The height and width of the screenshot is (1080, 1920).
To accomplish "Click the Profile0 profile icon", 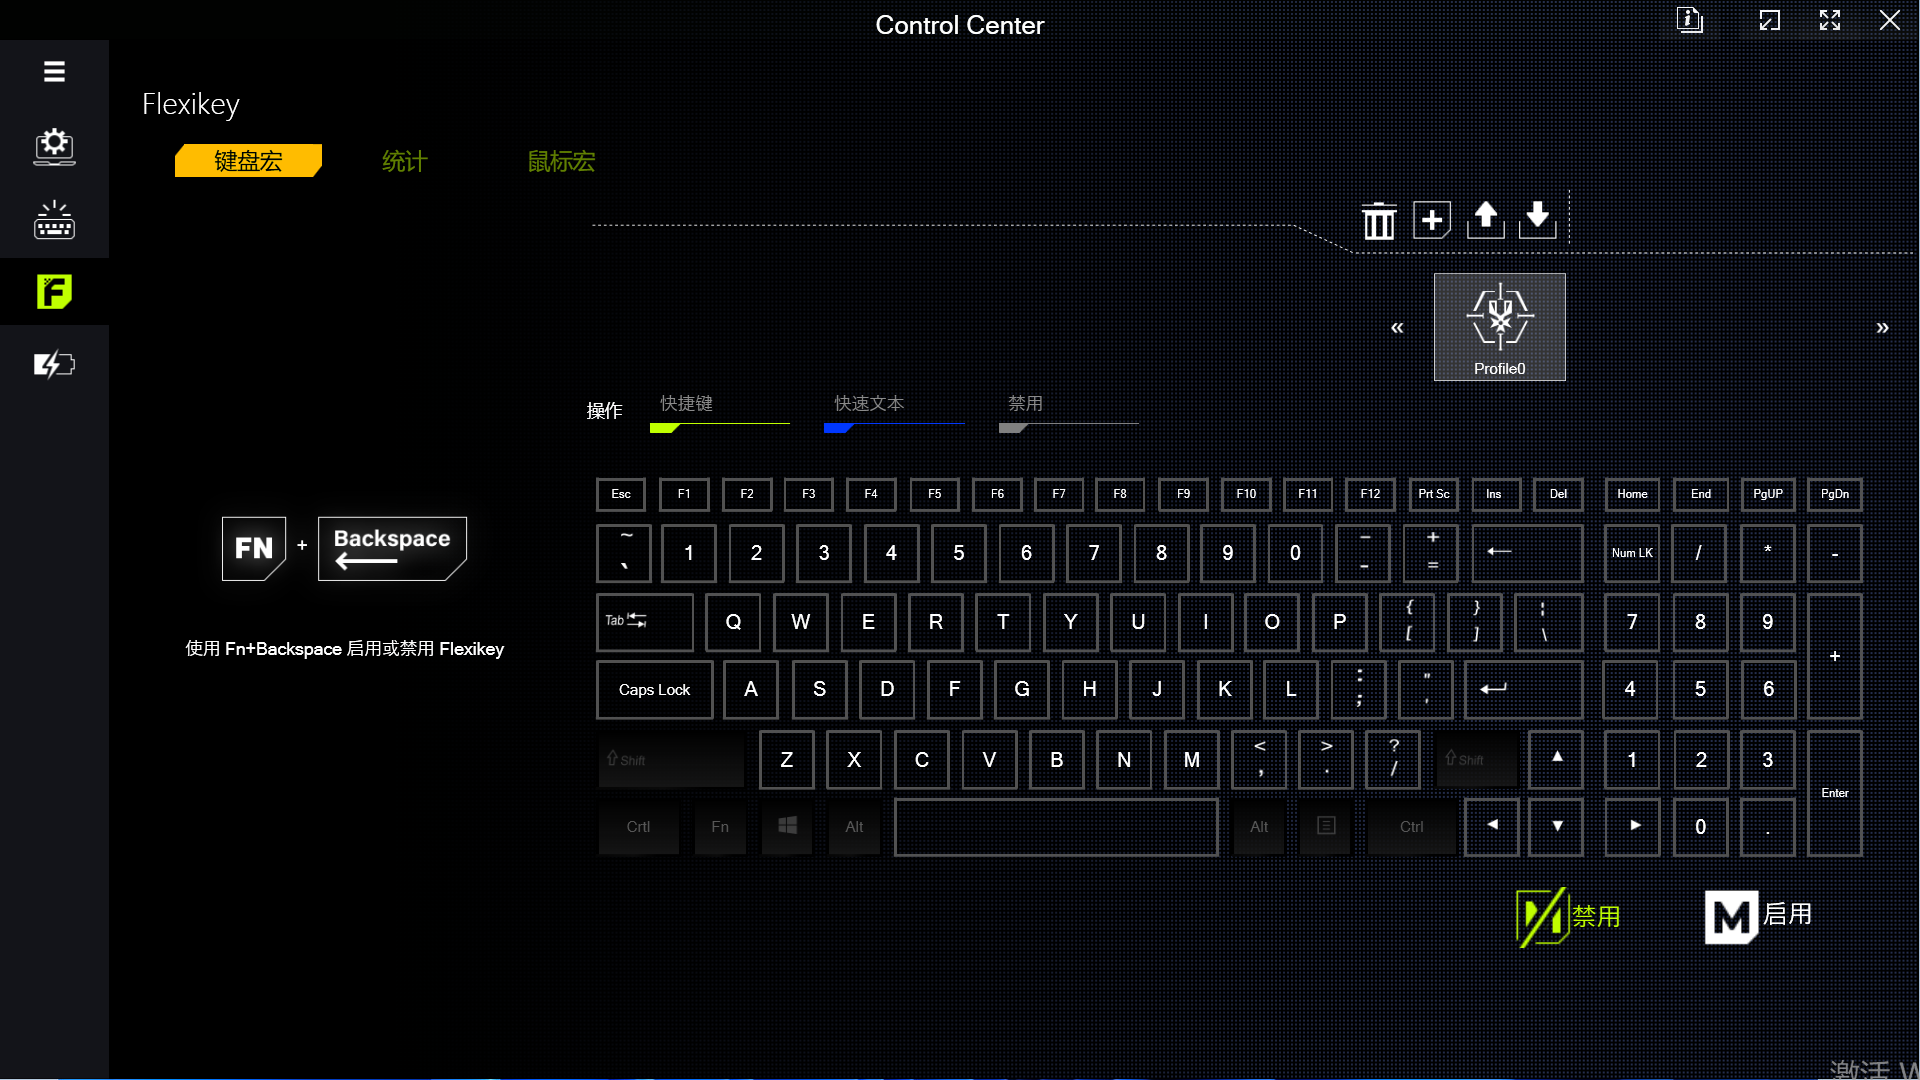I will coord(1499,326).
